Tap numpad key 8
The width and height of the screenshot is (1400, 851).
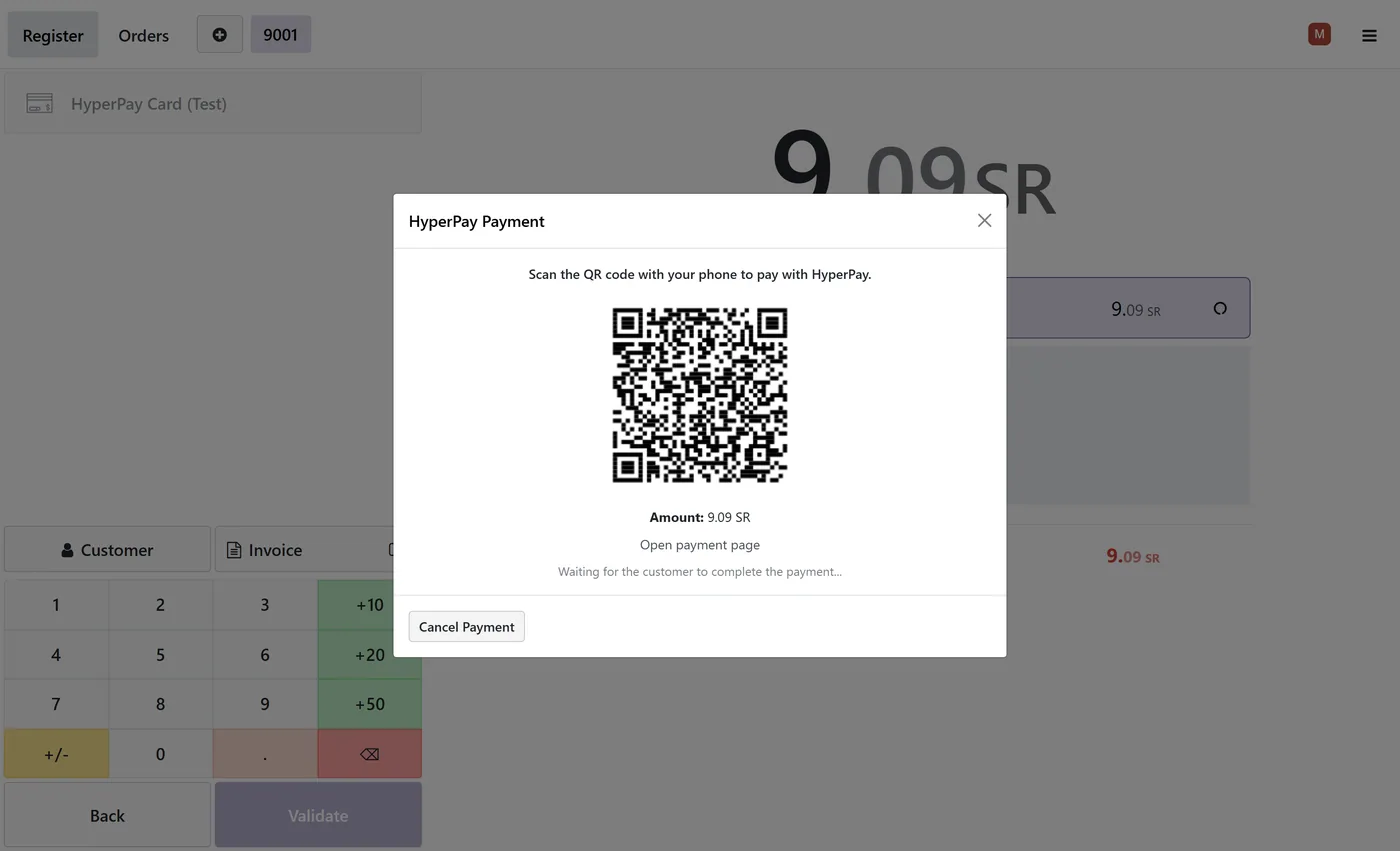point(160,704)
